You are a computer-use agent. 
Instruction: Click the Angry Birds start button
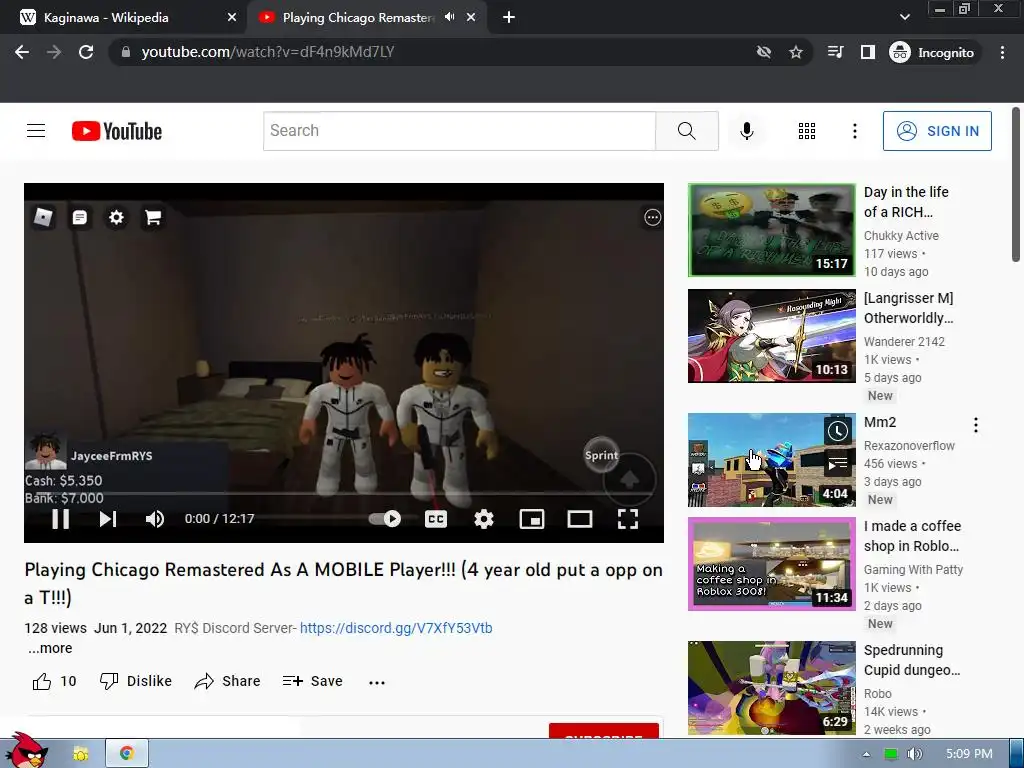(26, 751)
